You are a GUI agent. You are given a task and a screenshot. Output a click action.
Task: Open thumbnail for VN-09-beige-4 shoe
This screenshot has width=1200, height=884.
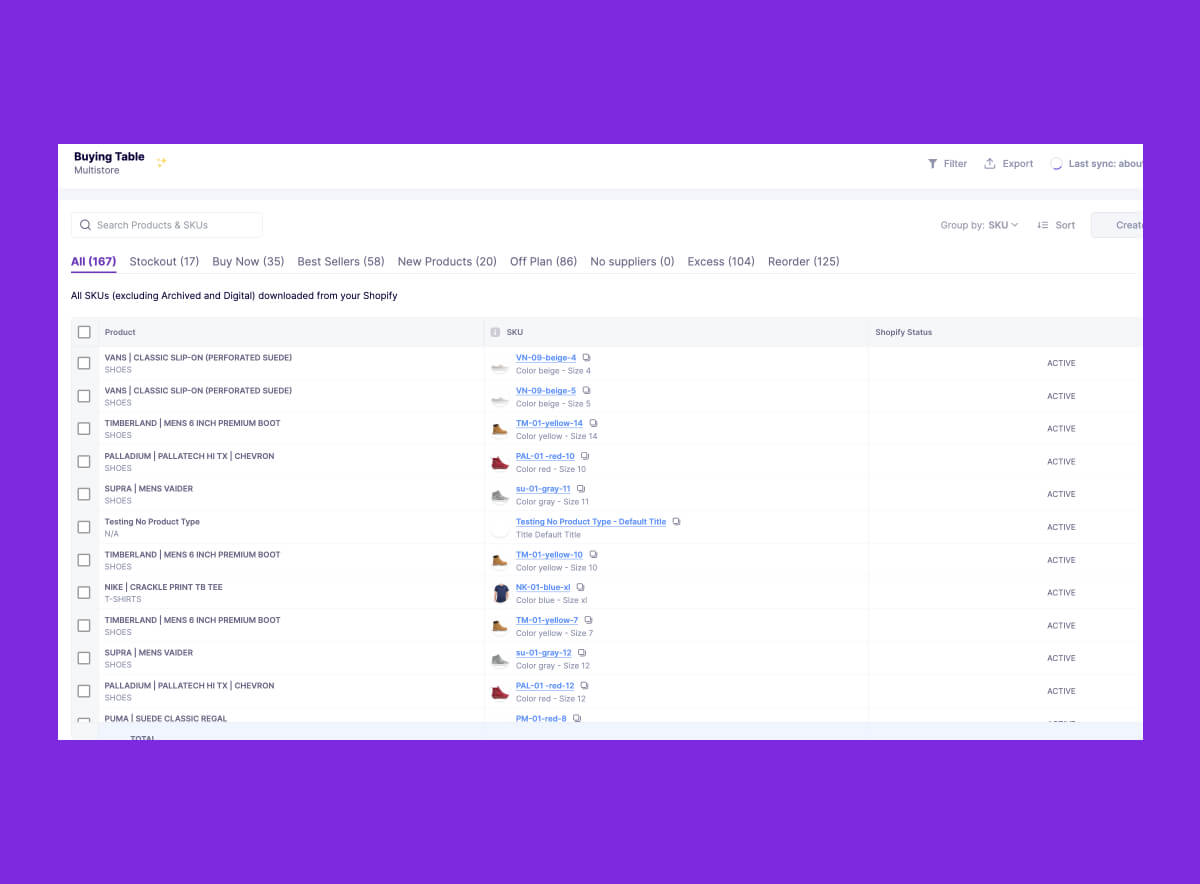point(500,365)
